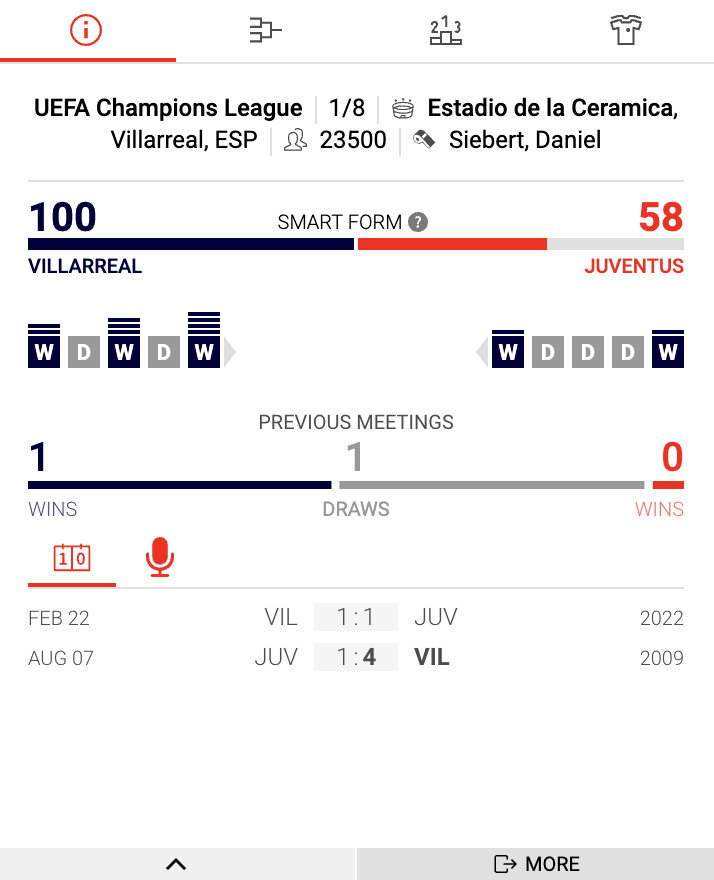Image resolution: width=714 pixels, height=880 pixels.
Task: Click the stadium icon beside Estadio
Action: coord(403,108)
